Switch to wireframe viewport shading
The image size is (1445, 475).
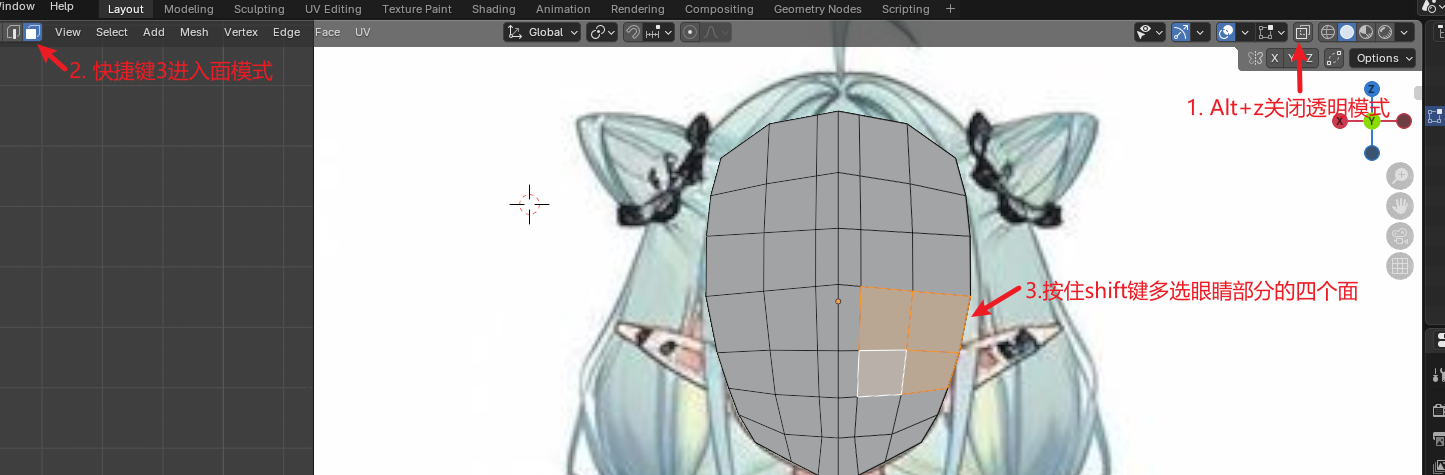[1329, 32]
